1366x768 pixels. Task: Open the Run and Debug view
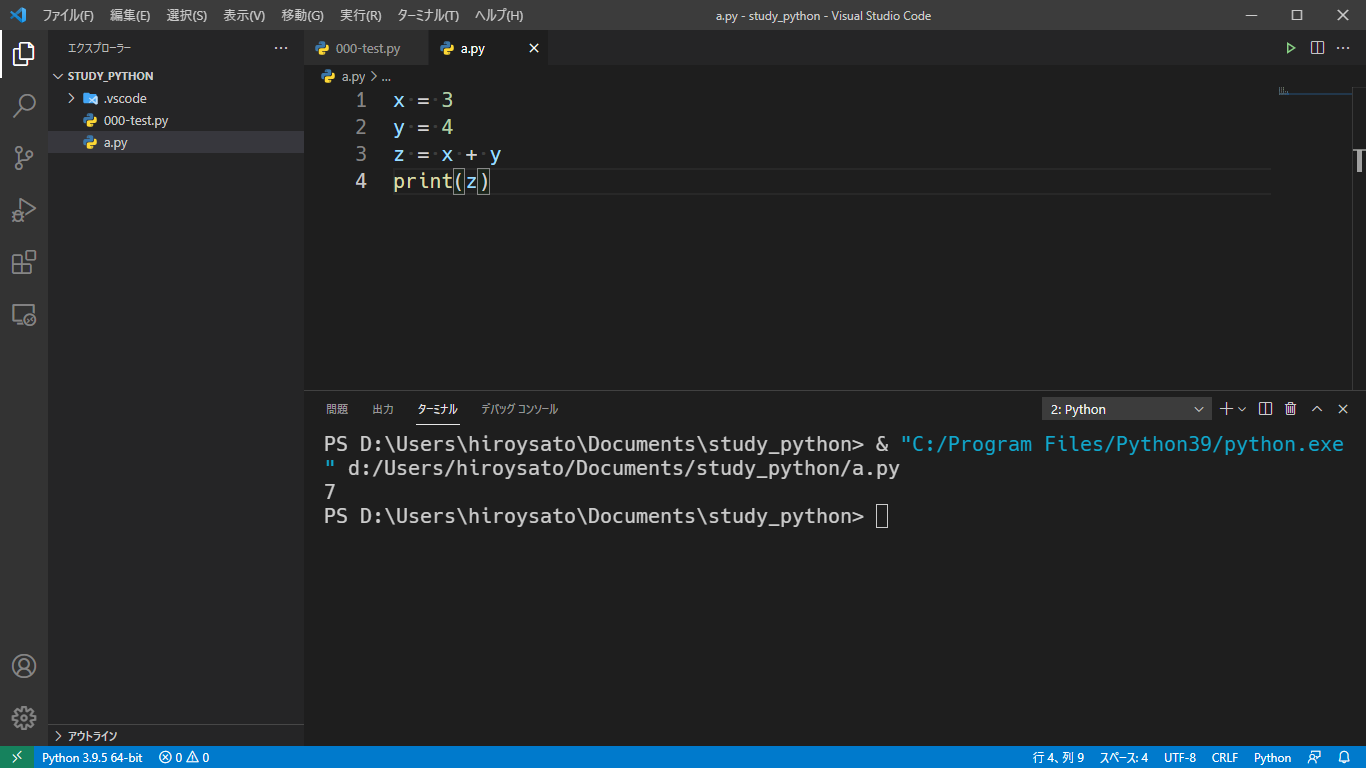[24, 210]
